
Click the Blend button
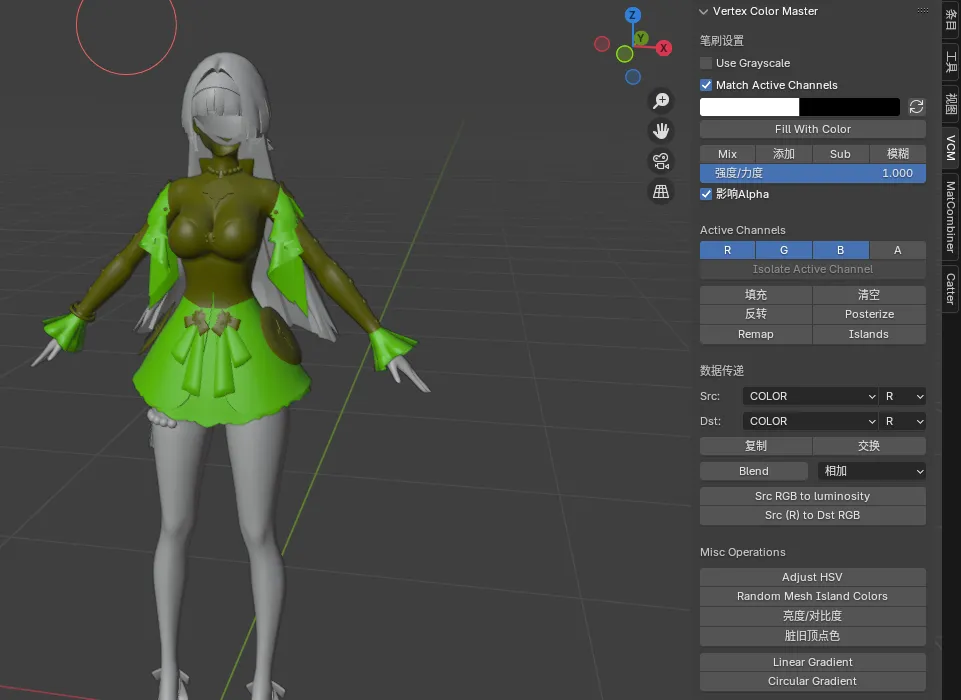(x=754, y=471)
